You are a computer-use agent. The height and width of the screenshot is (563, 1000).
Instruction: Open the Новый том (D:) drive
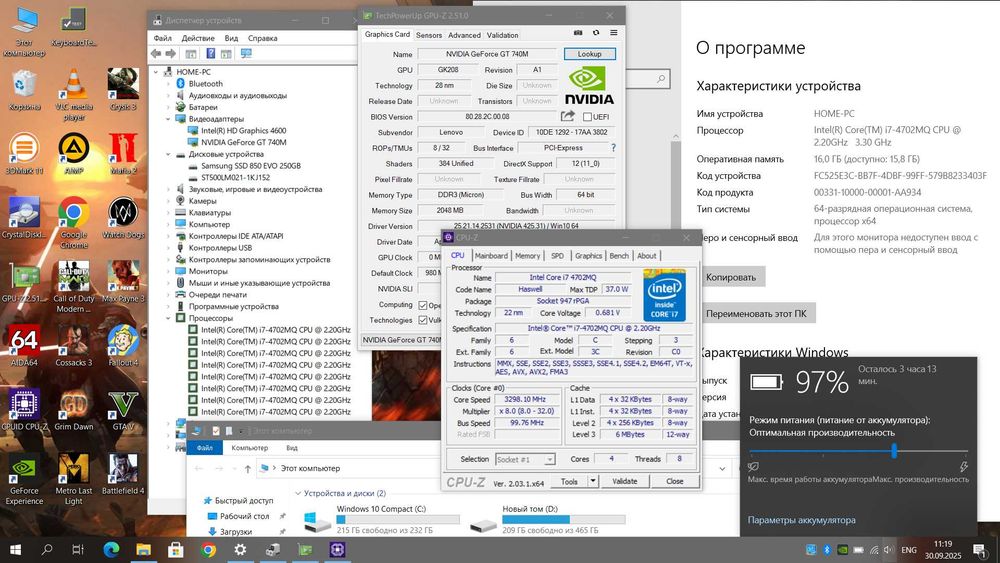point(547,520)
